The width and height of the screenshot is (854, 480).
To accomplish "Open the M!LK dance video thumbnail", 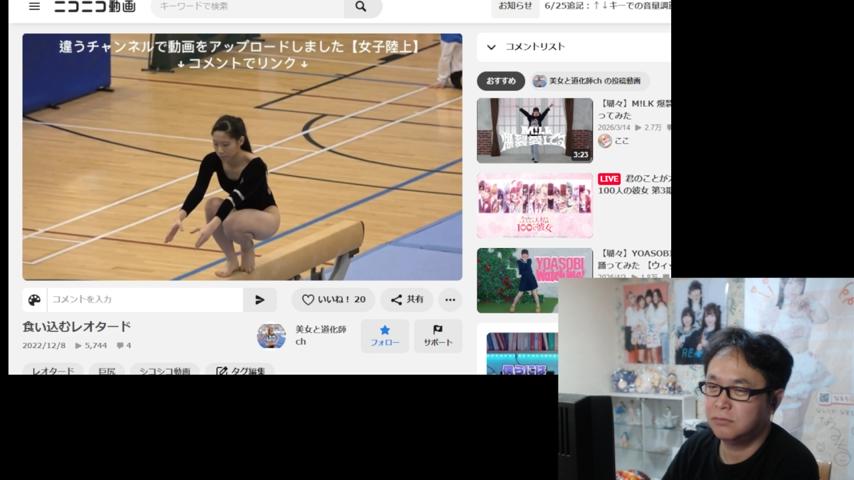I will [535, 131].
